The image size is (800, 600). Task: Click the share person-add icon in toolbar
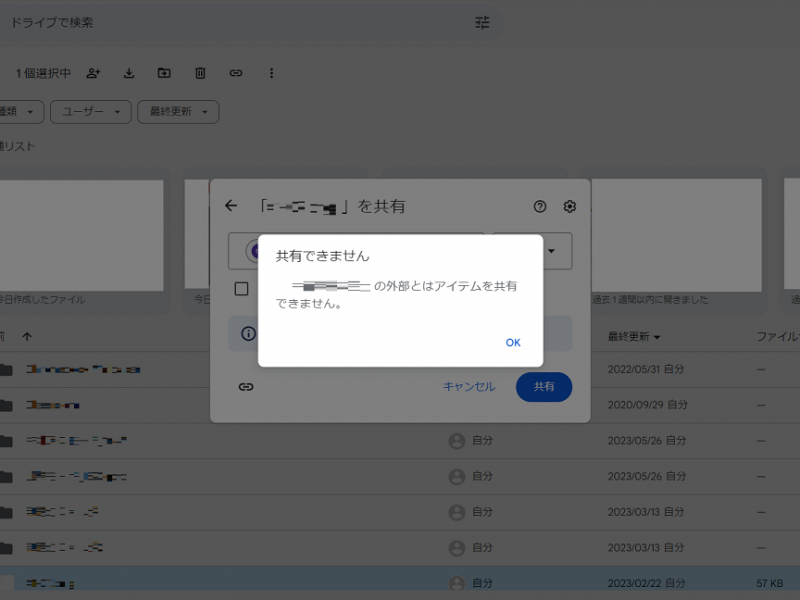click(93, 73)
